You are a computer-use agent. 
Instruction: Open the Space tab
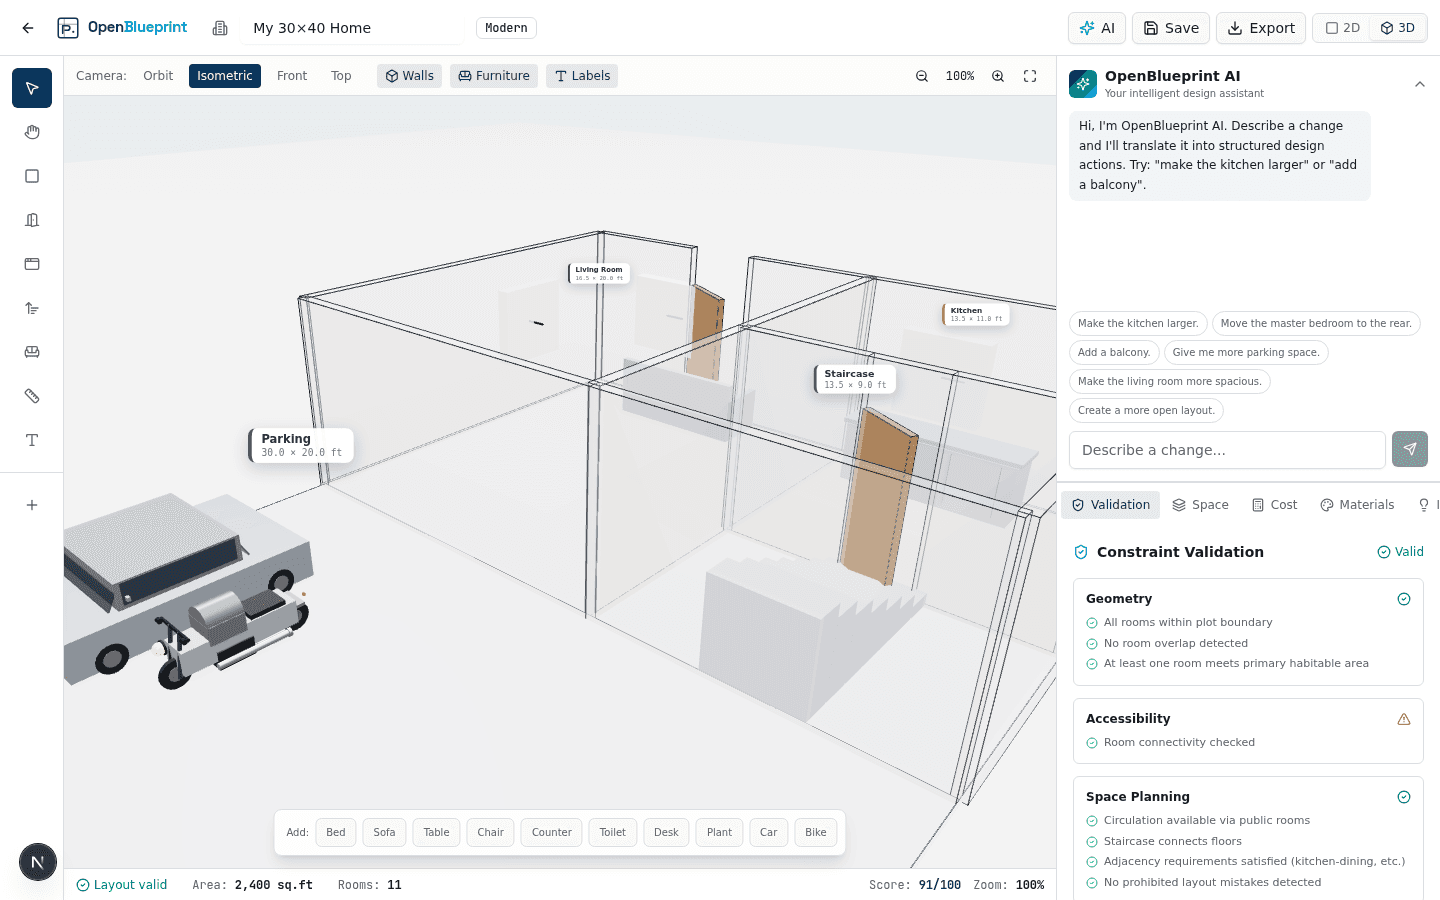(x=1200, y=505)
